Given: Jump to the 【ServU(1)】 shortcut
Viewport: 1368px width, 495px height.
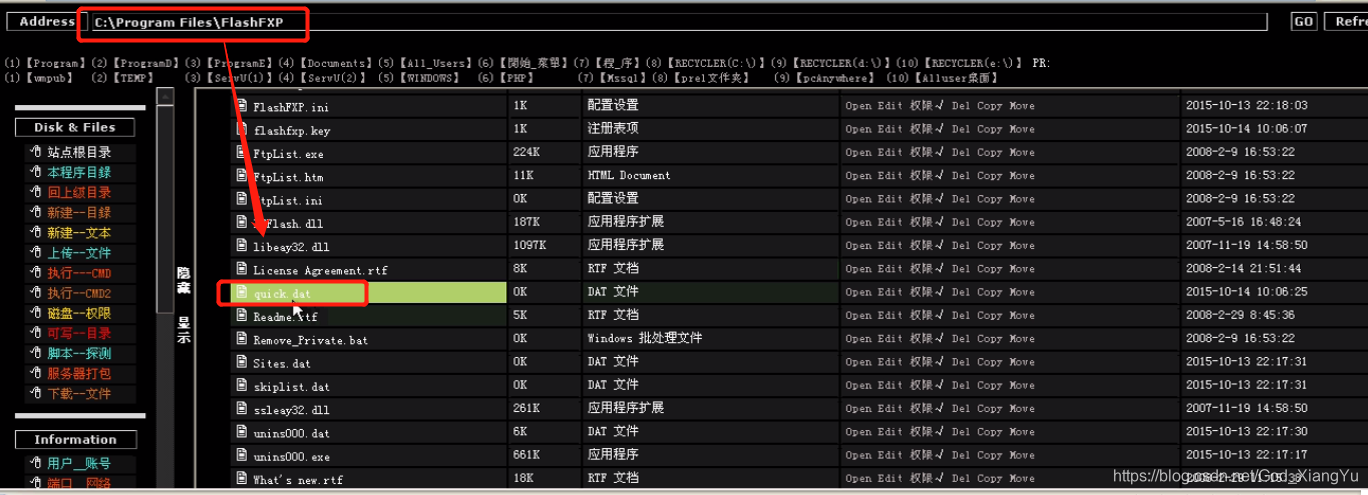Looking at the screenshot, I should tap(240, 78).
